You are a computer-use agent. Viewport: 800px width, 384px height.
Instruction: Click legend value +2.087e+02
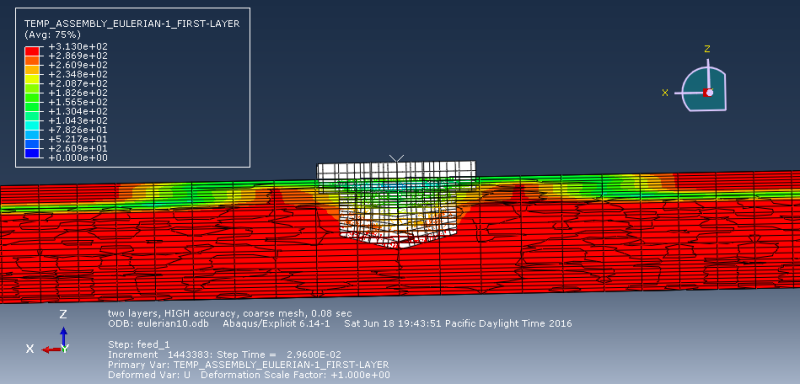pos(78,84)
